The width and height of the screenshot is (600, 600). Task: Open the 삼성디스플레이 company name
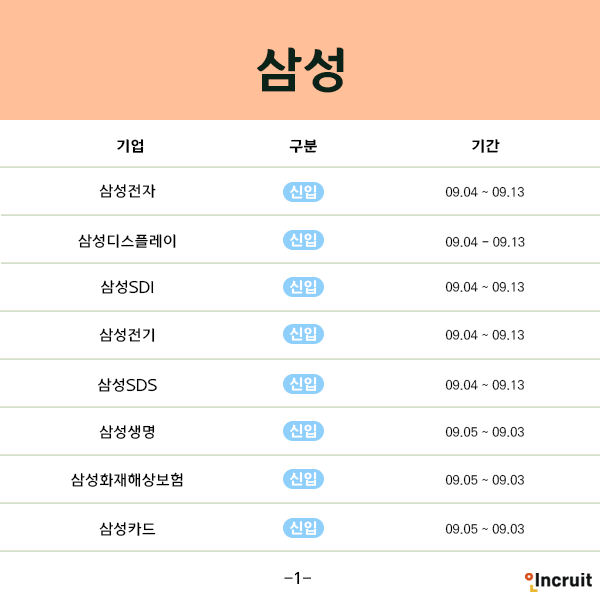coord(127,241)
